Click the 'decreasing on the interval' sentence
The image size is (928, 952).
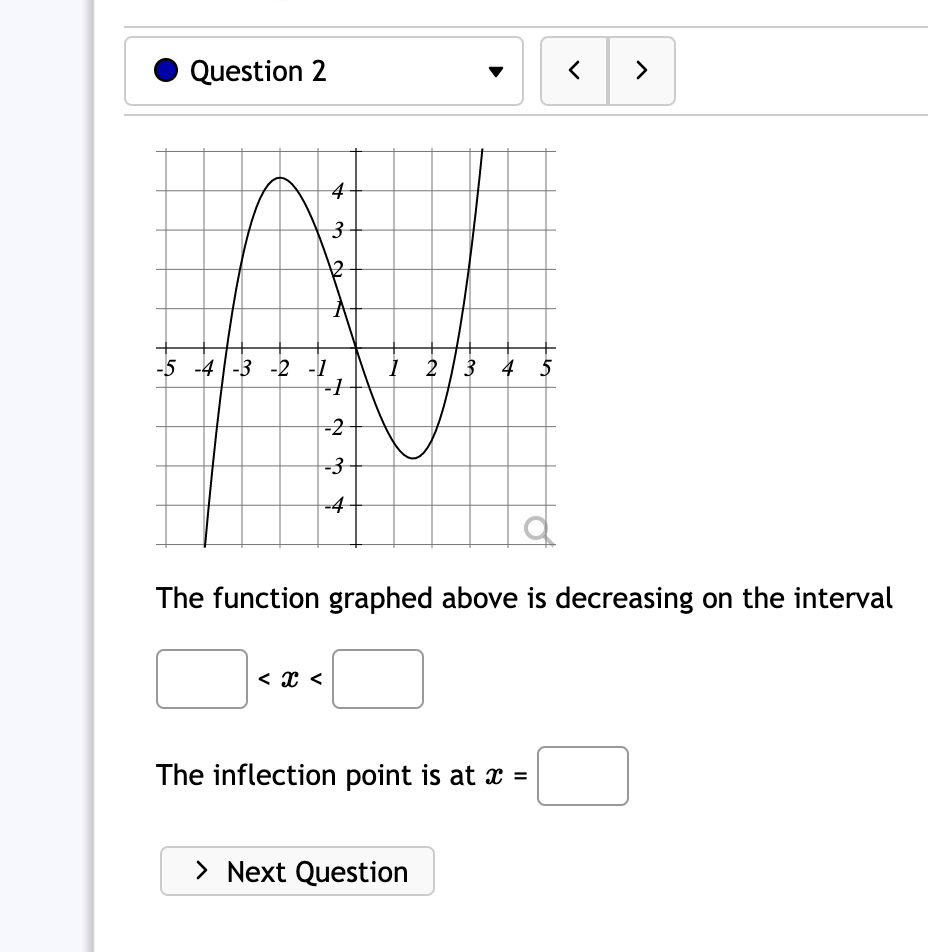(524, 599)
